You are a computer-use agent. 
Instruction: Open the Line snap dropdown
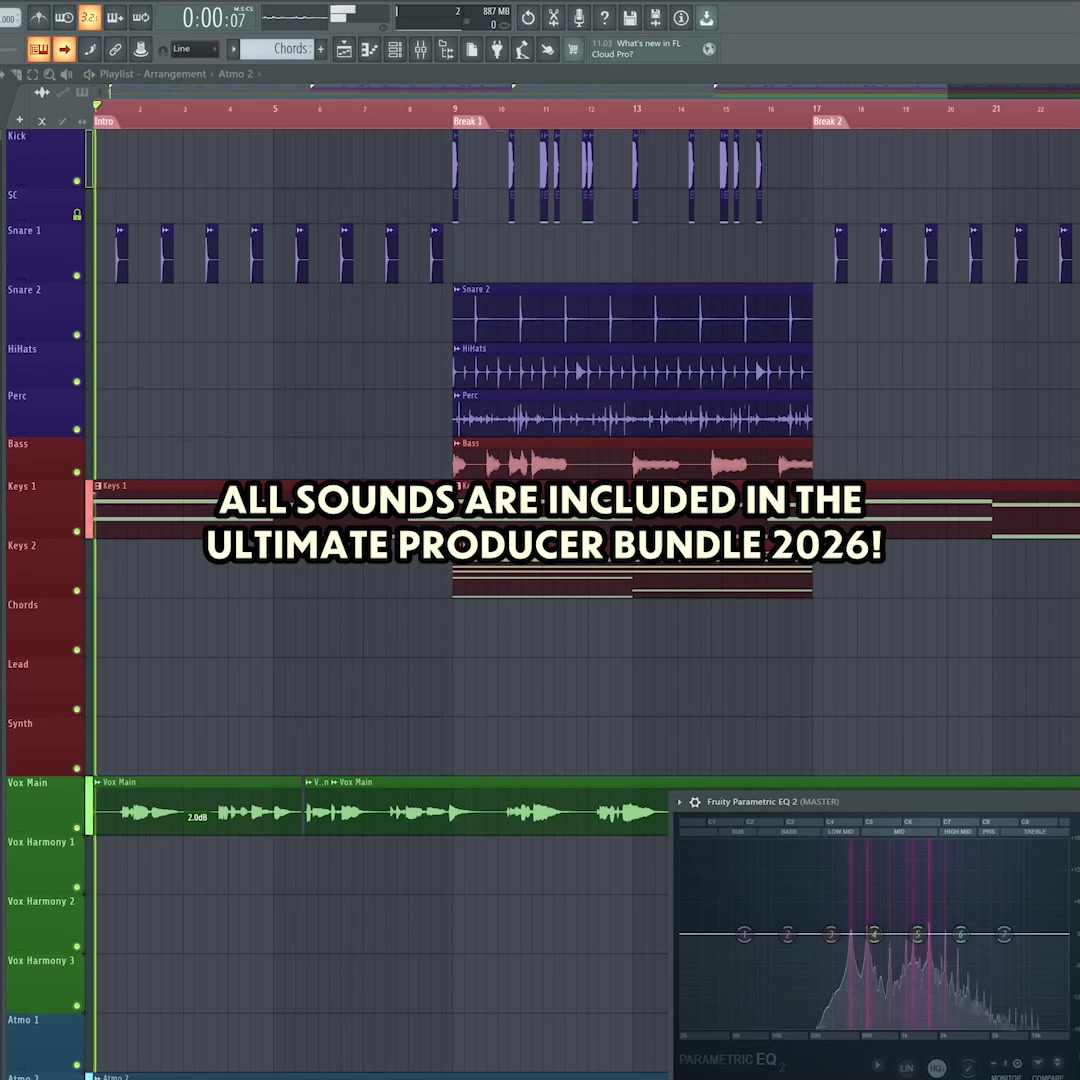pyautogui.click(x=195, y=49)
